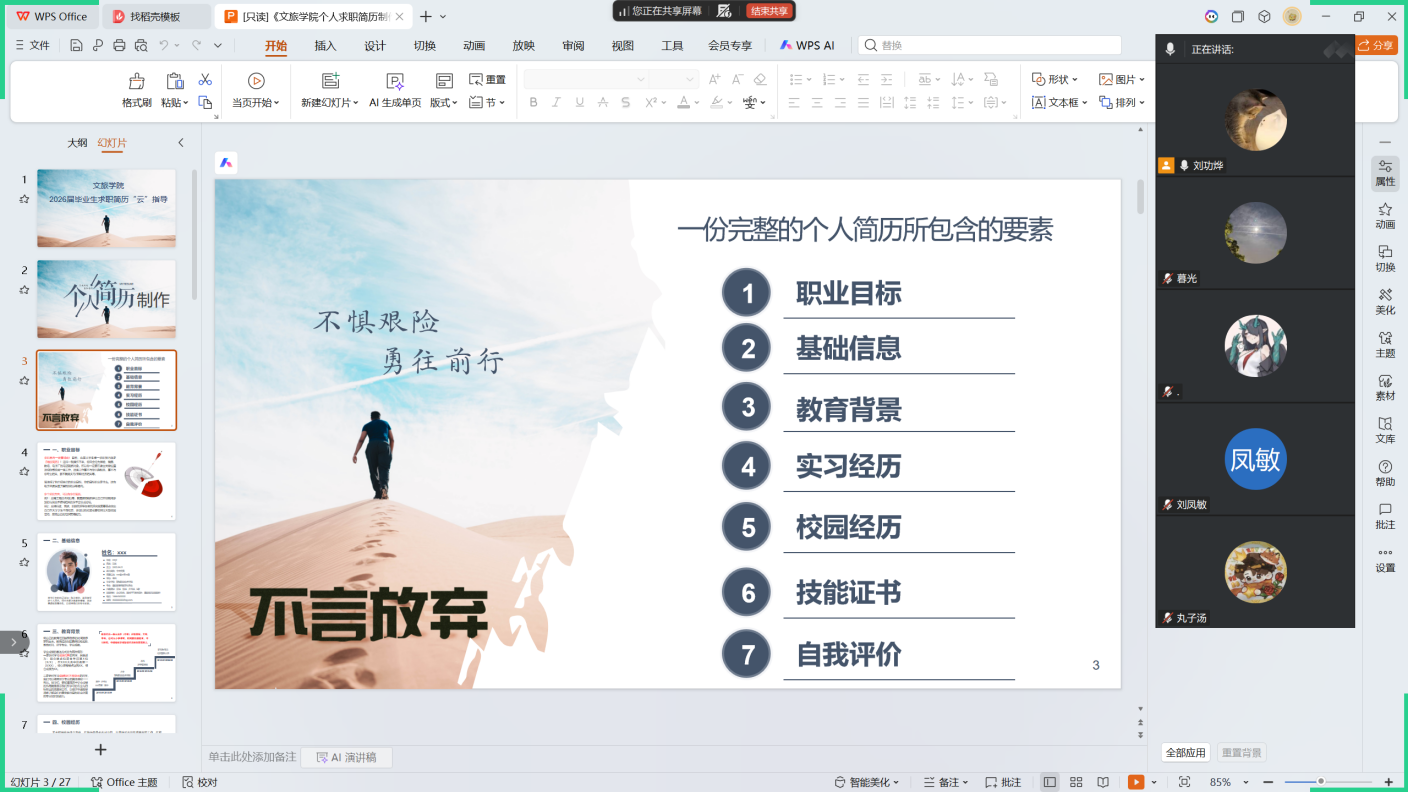Screen dimensions: 1408x792
Task: Open the 插入 ribbon tab
Action: (325, 45)
